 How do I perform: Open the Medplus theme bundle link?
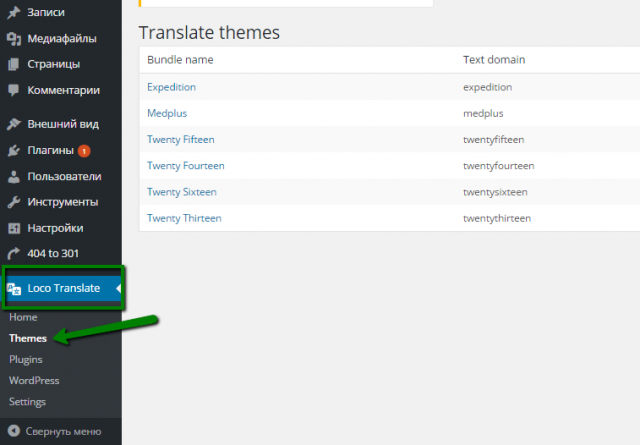(167, 113)
